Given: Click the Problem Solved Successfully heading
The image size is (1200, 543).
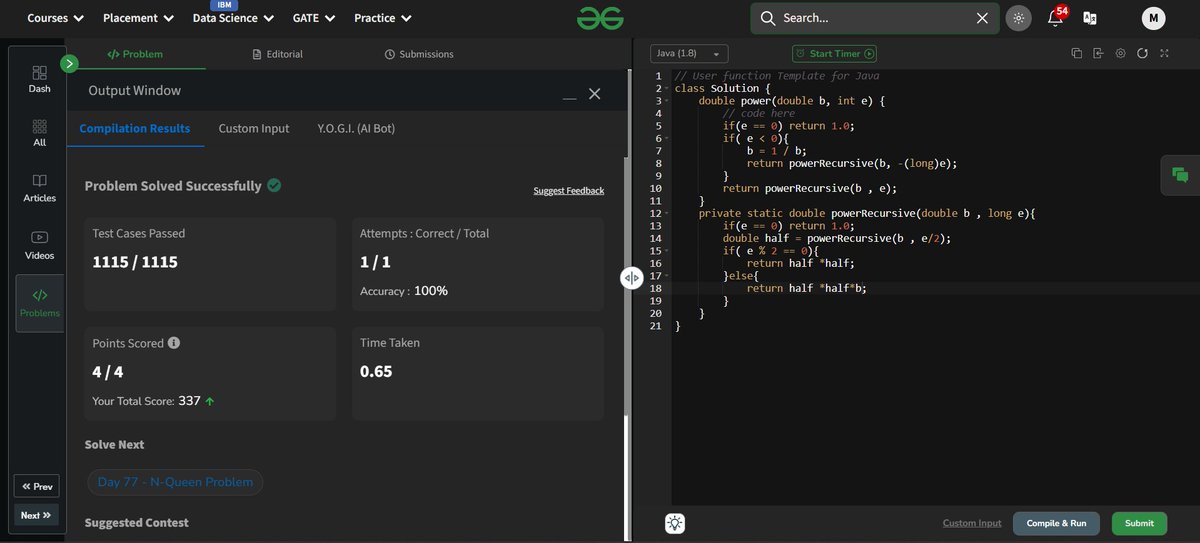Looking at the screenshot, I should tap(173, 186).
